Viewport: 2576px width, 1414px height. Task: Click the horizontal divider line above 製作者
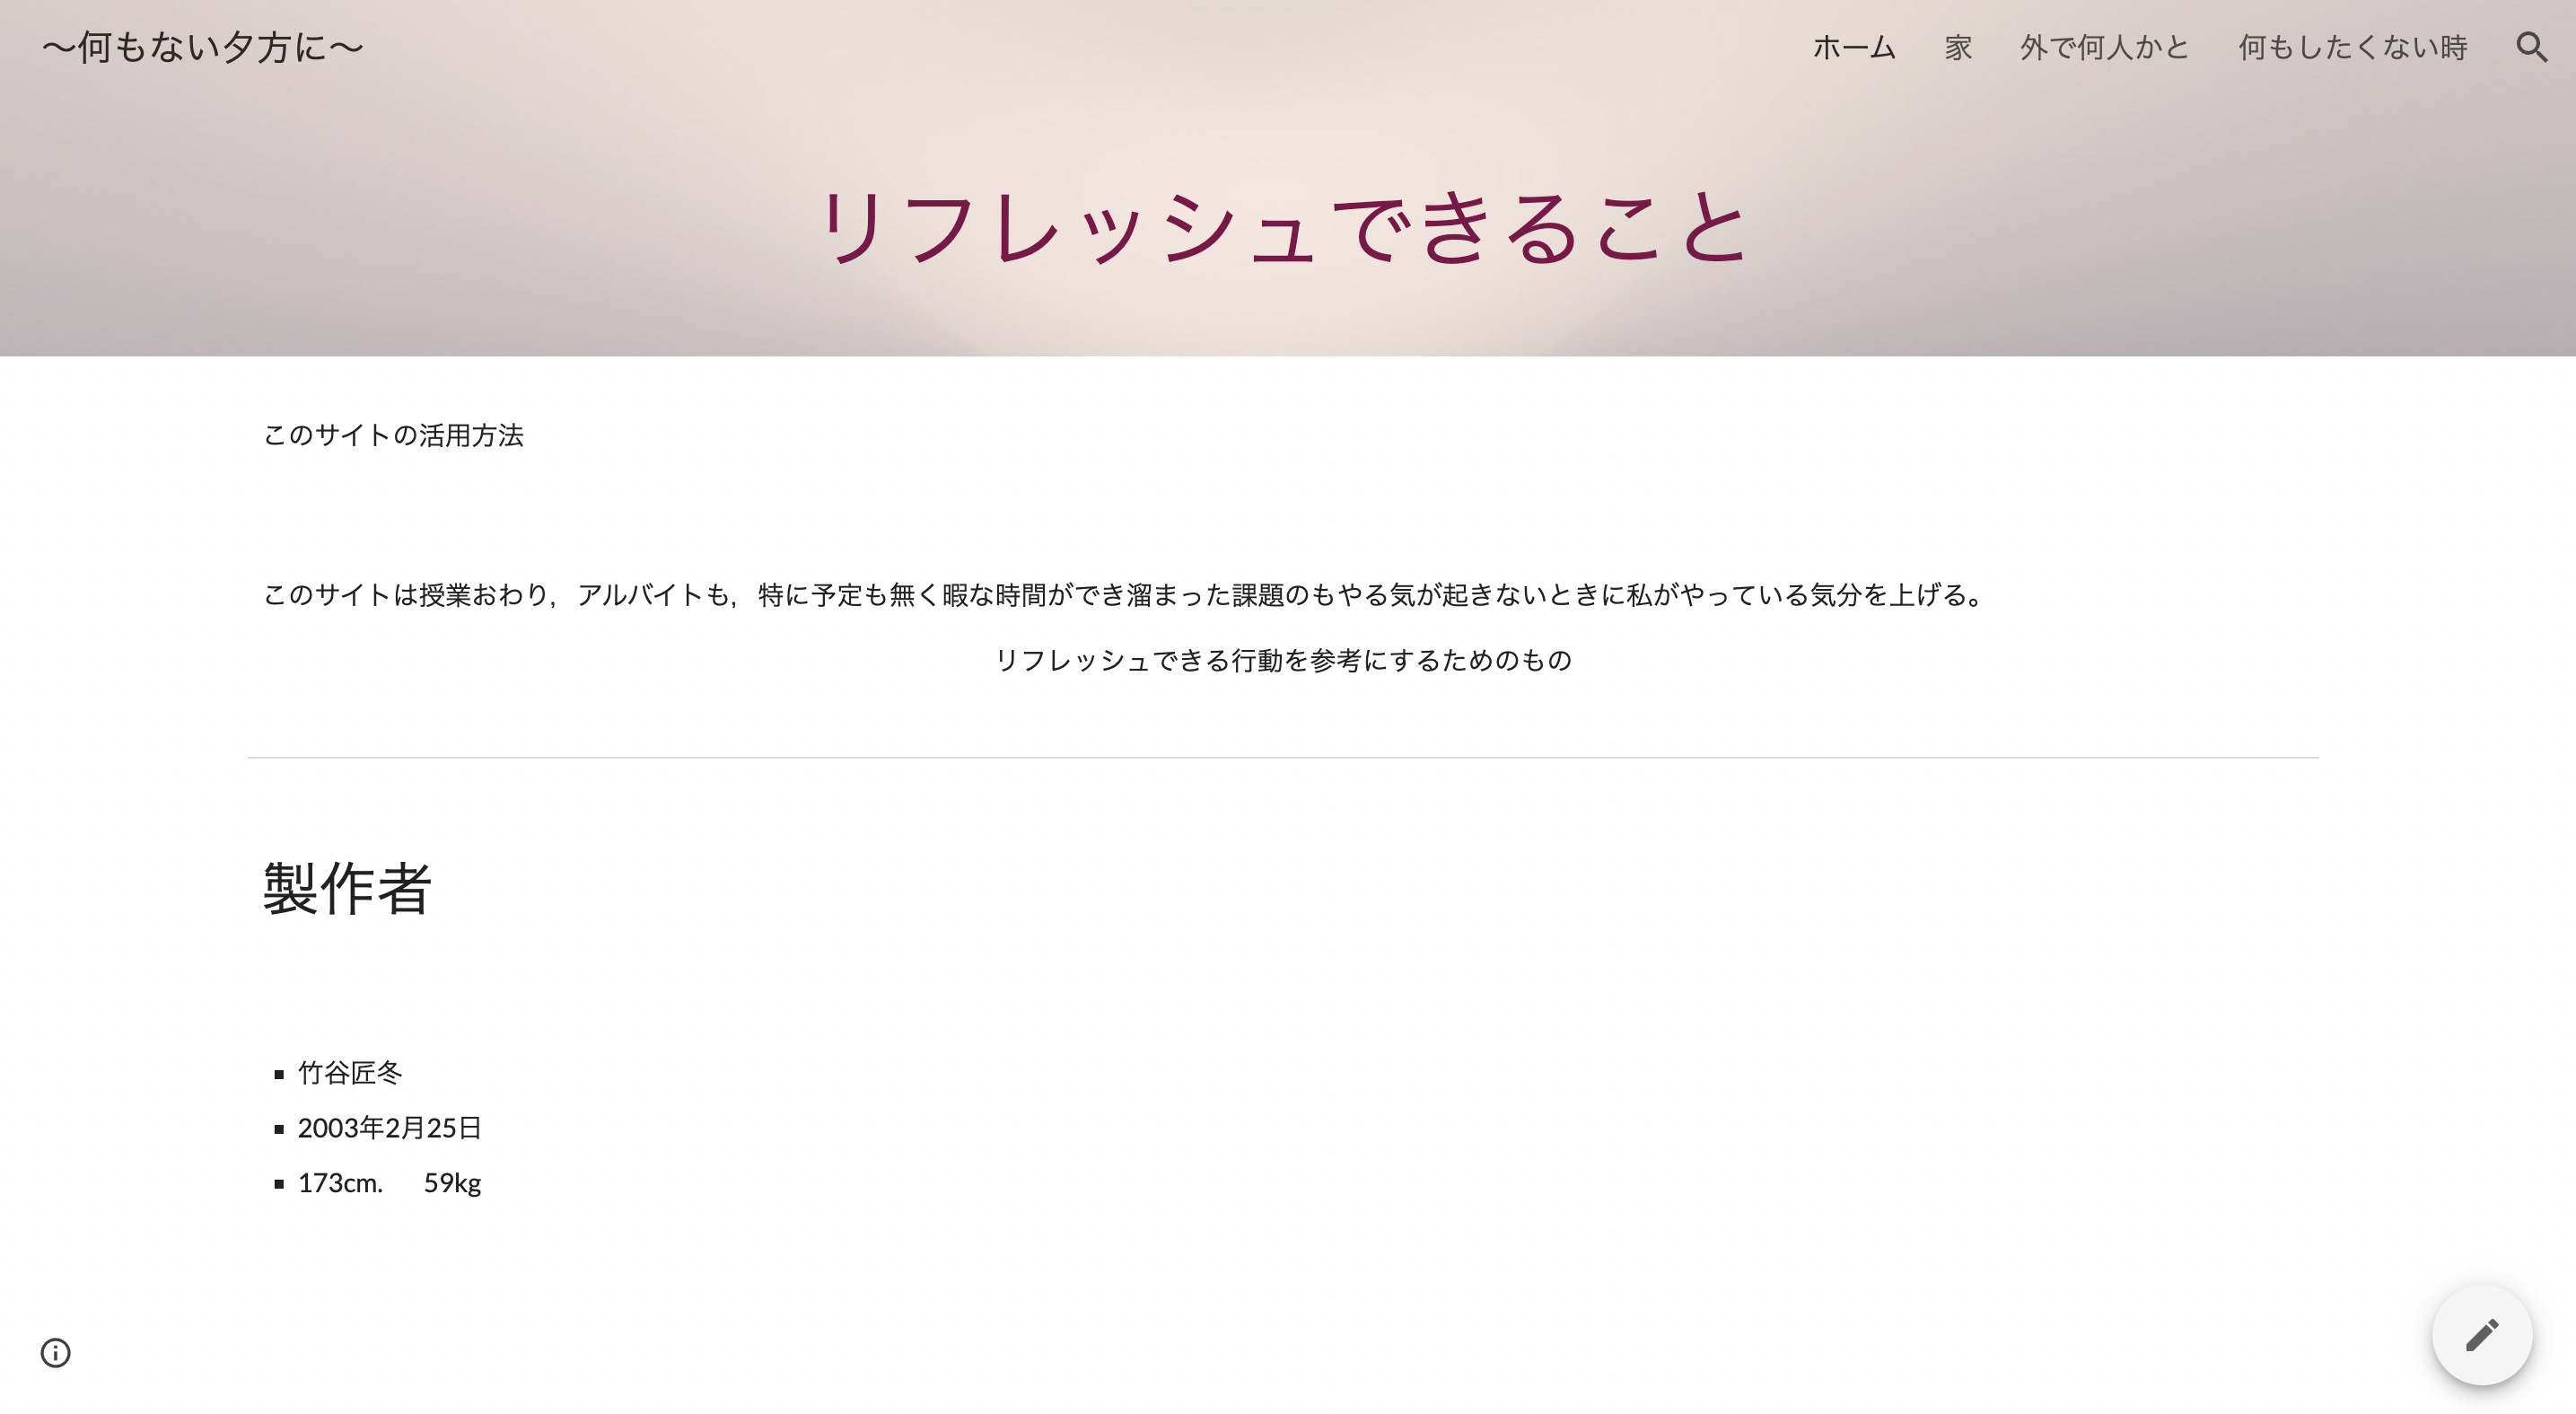click(x=1283, y=758)
